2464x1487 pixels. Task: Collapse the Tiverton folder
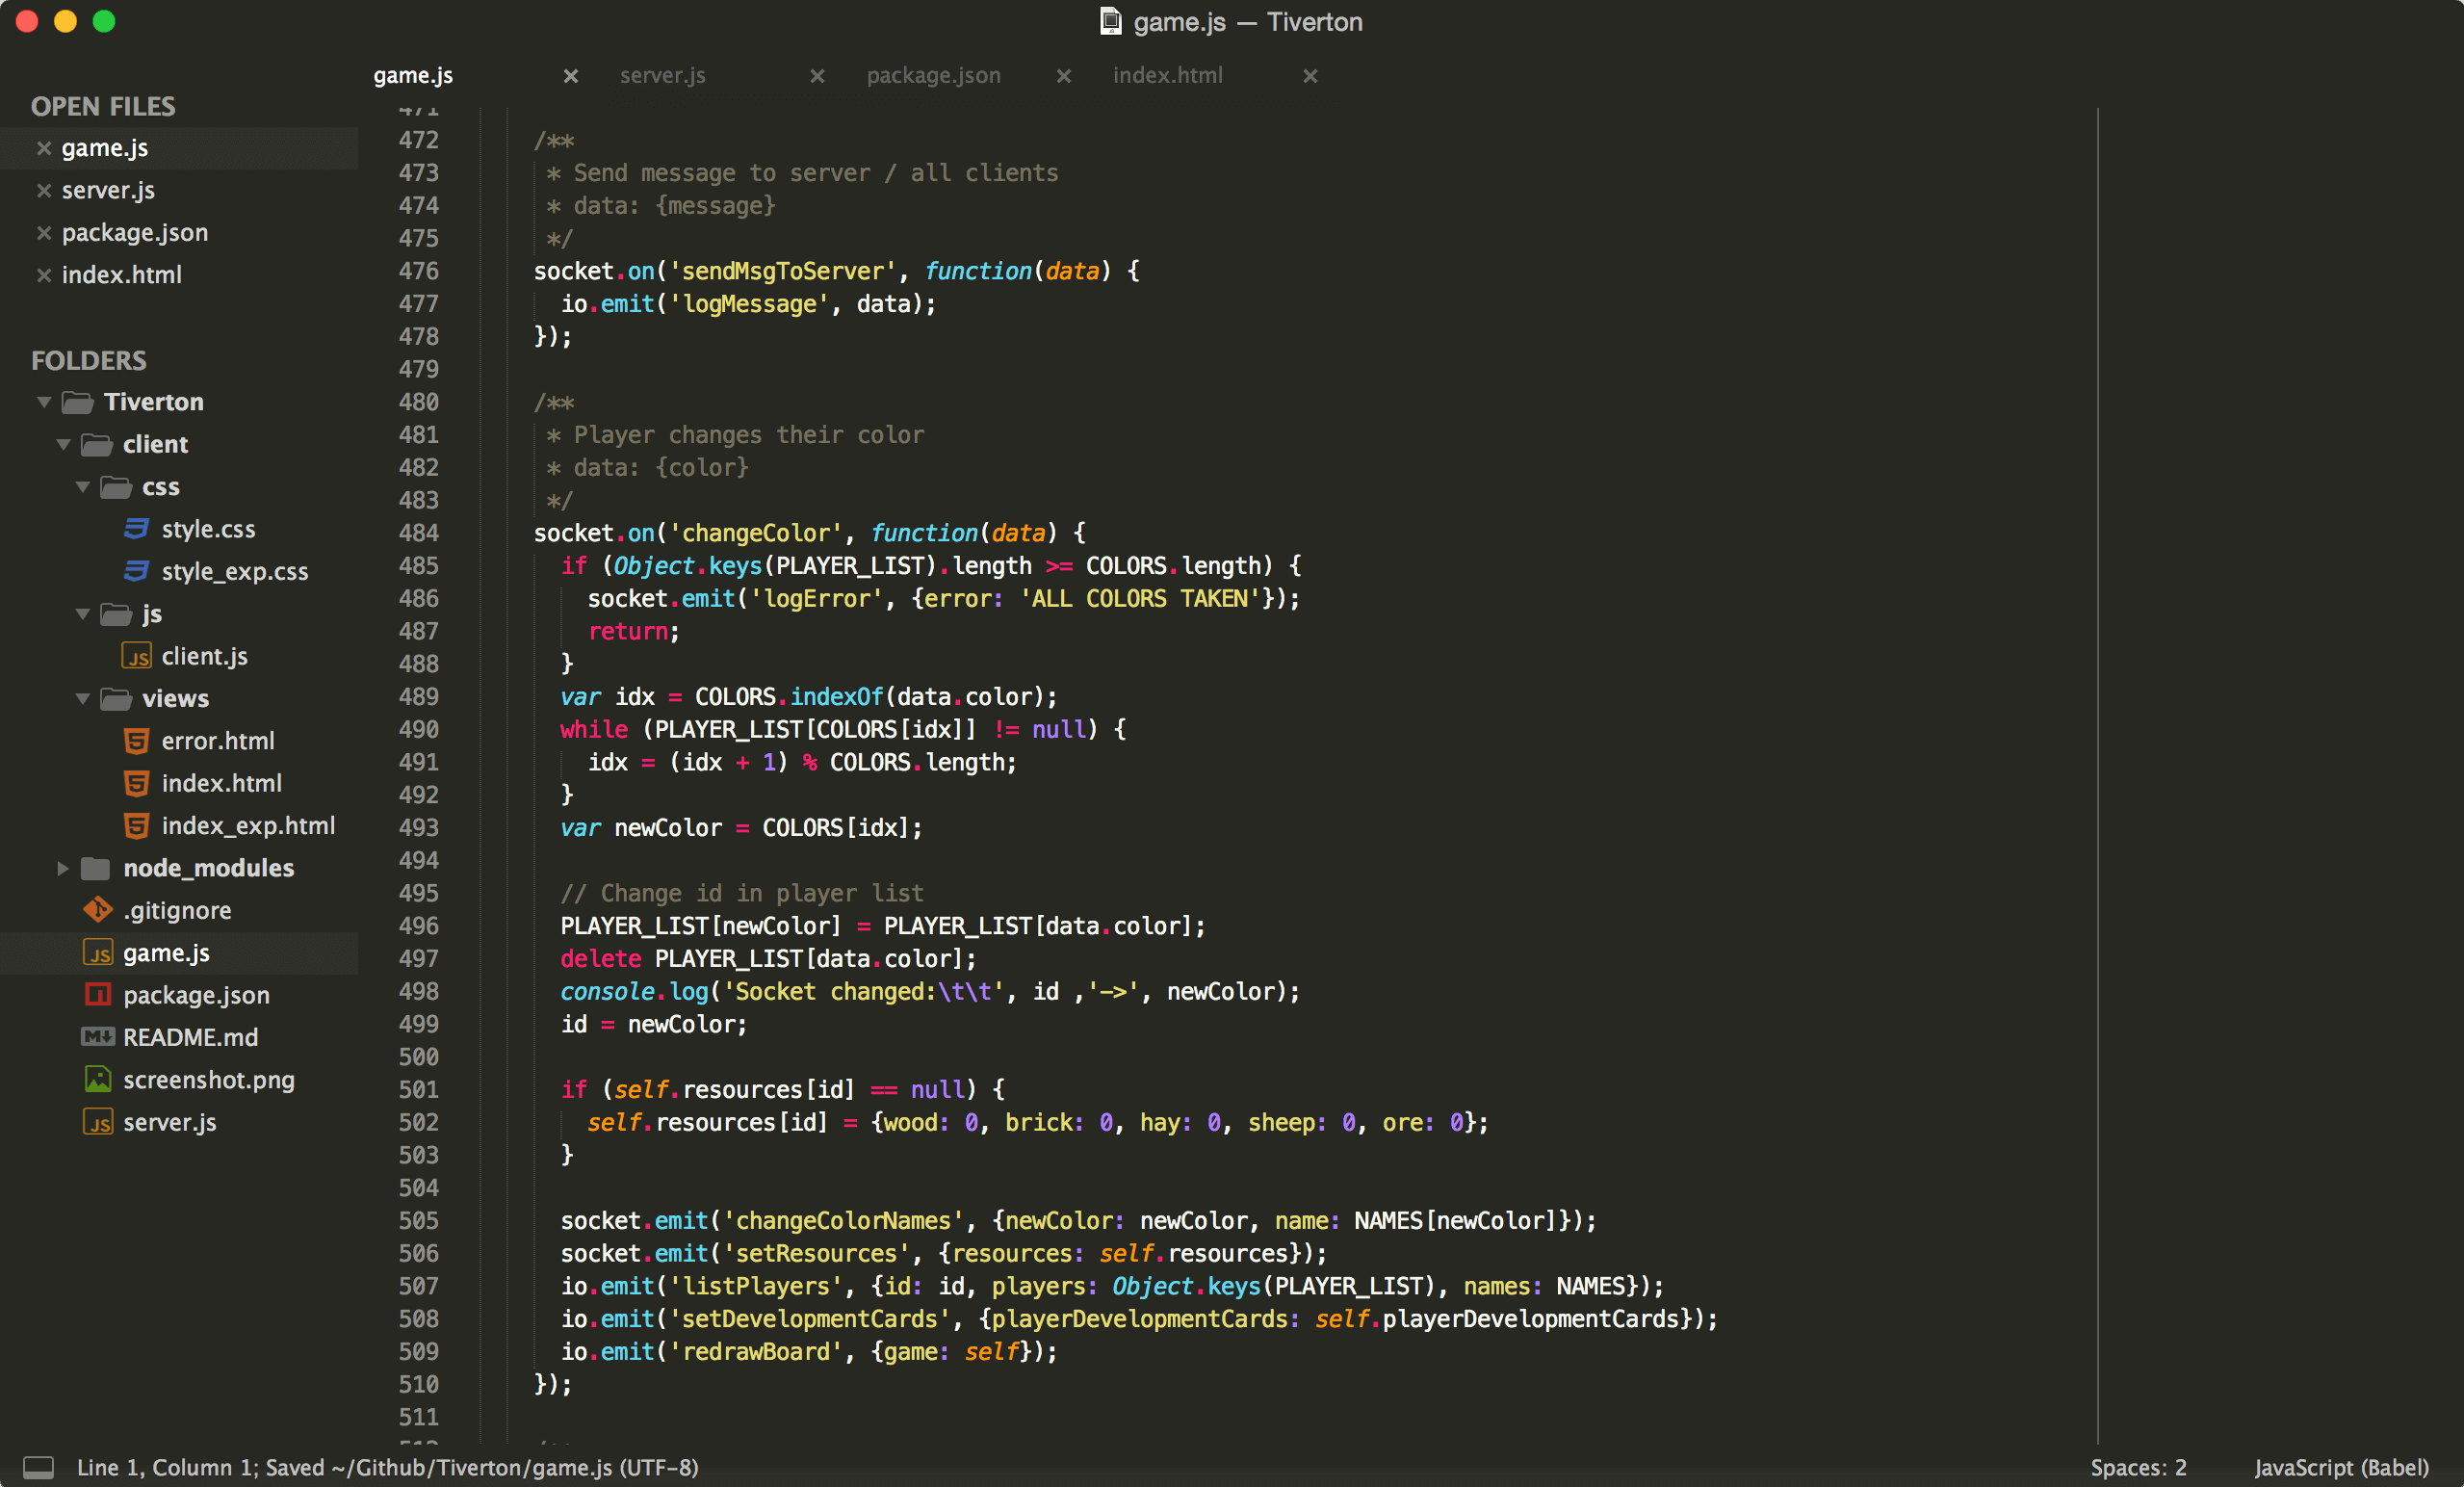(x=44, y=401)
